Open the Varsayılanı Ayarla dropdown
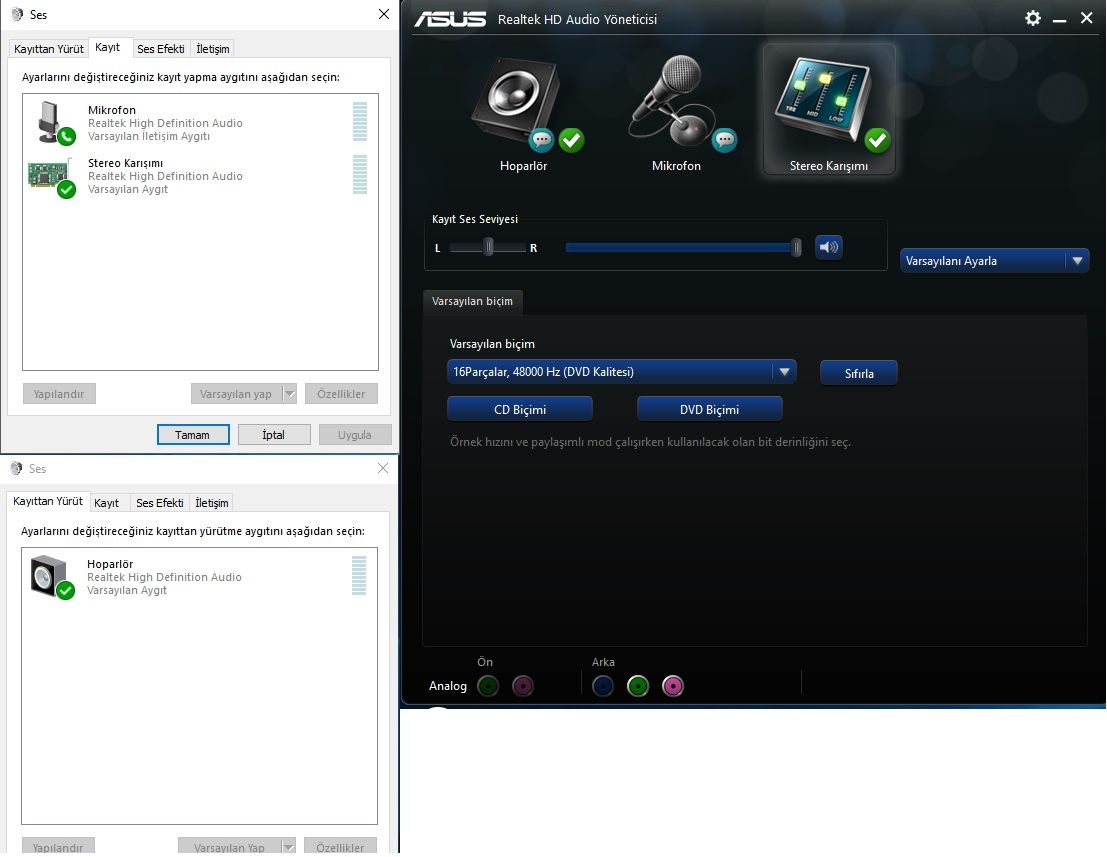 tap(994, 260)
